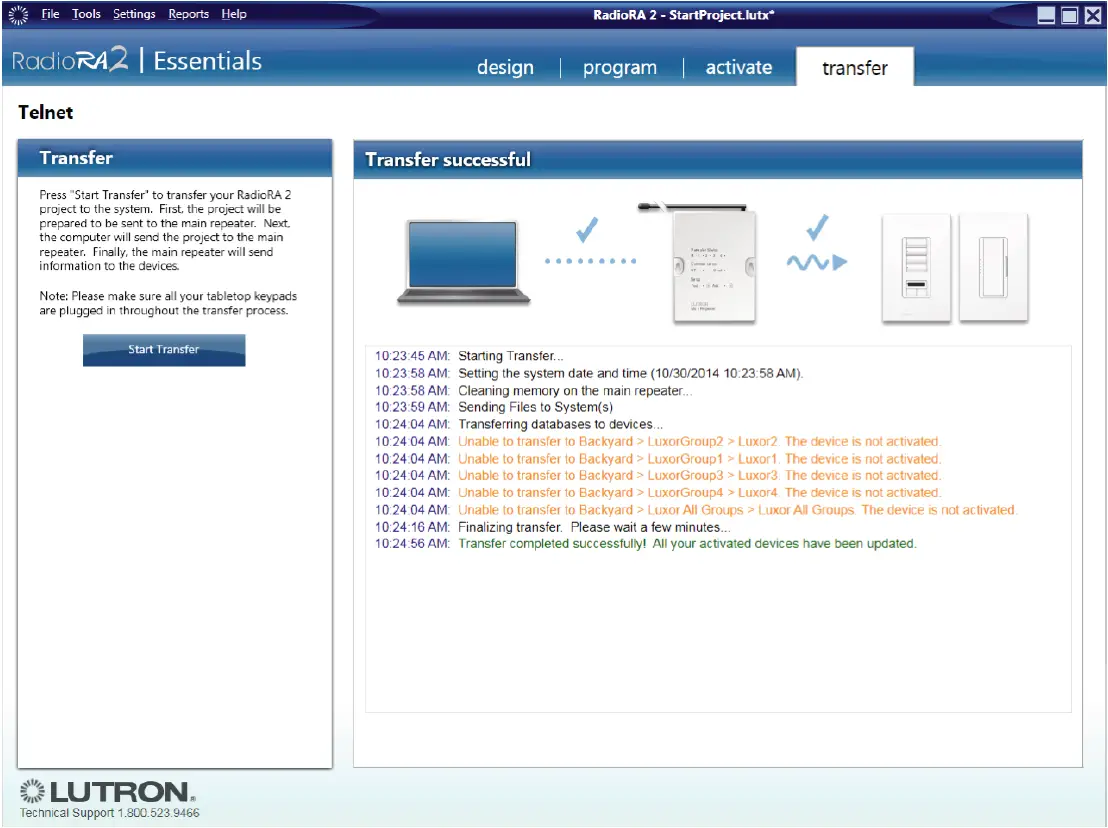Select the Luxor1 unable to transfer warning
The height and width of the screenshot is (828, 1108).
point(658,459)
